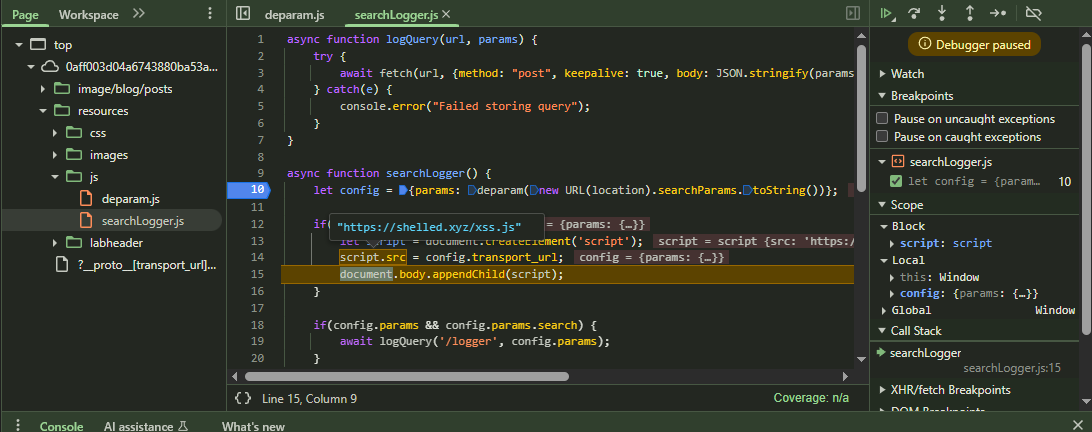
Task: Click the Coverage: n/a status
Action: pos(811,399)
